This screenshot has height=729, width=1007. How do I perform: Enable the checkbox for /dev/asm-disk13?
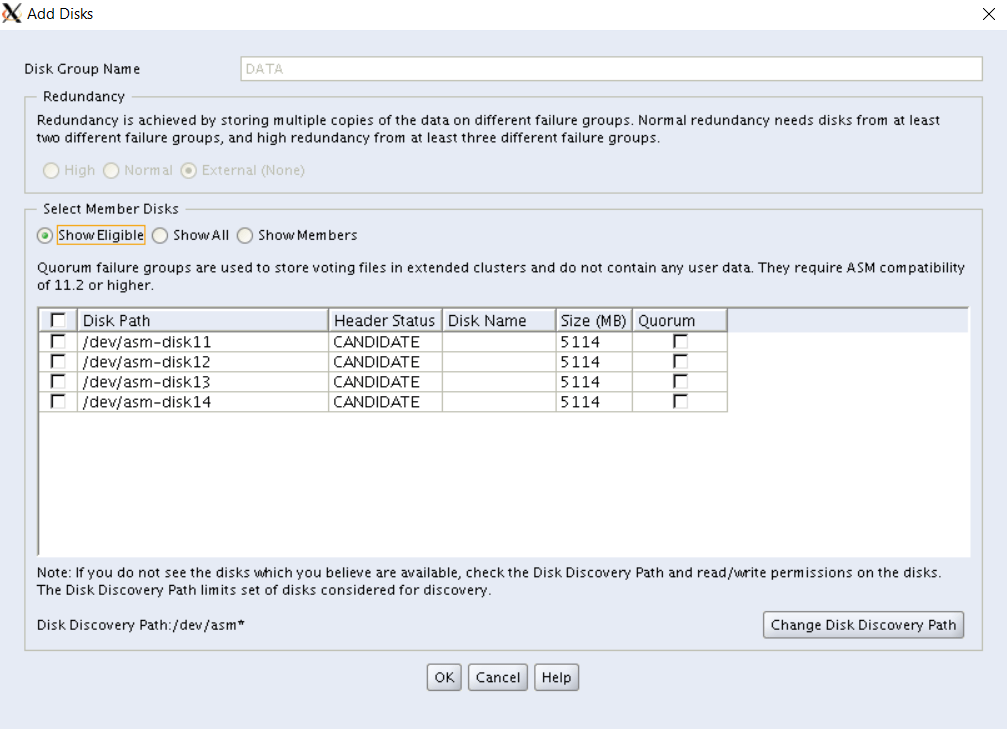58,382
